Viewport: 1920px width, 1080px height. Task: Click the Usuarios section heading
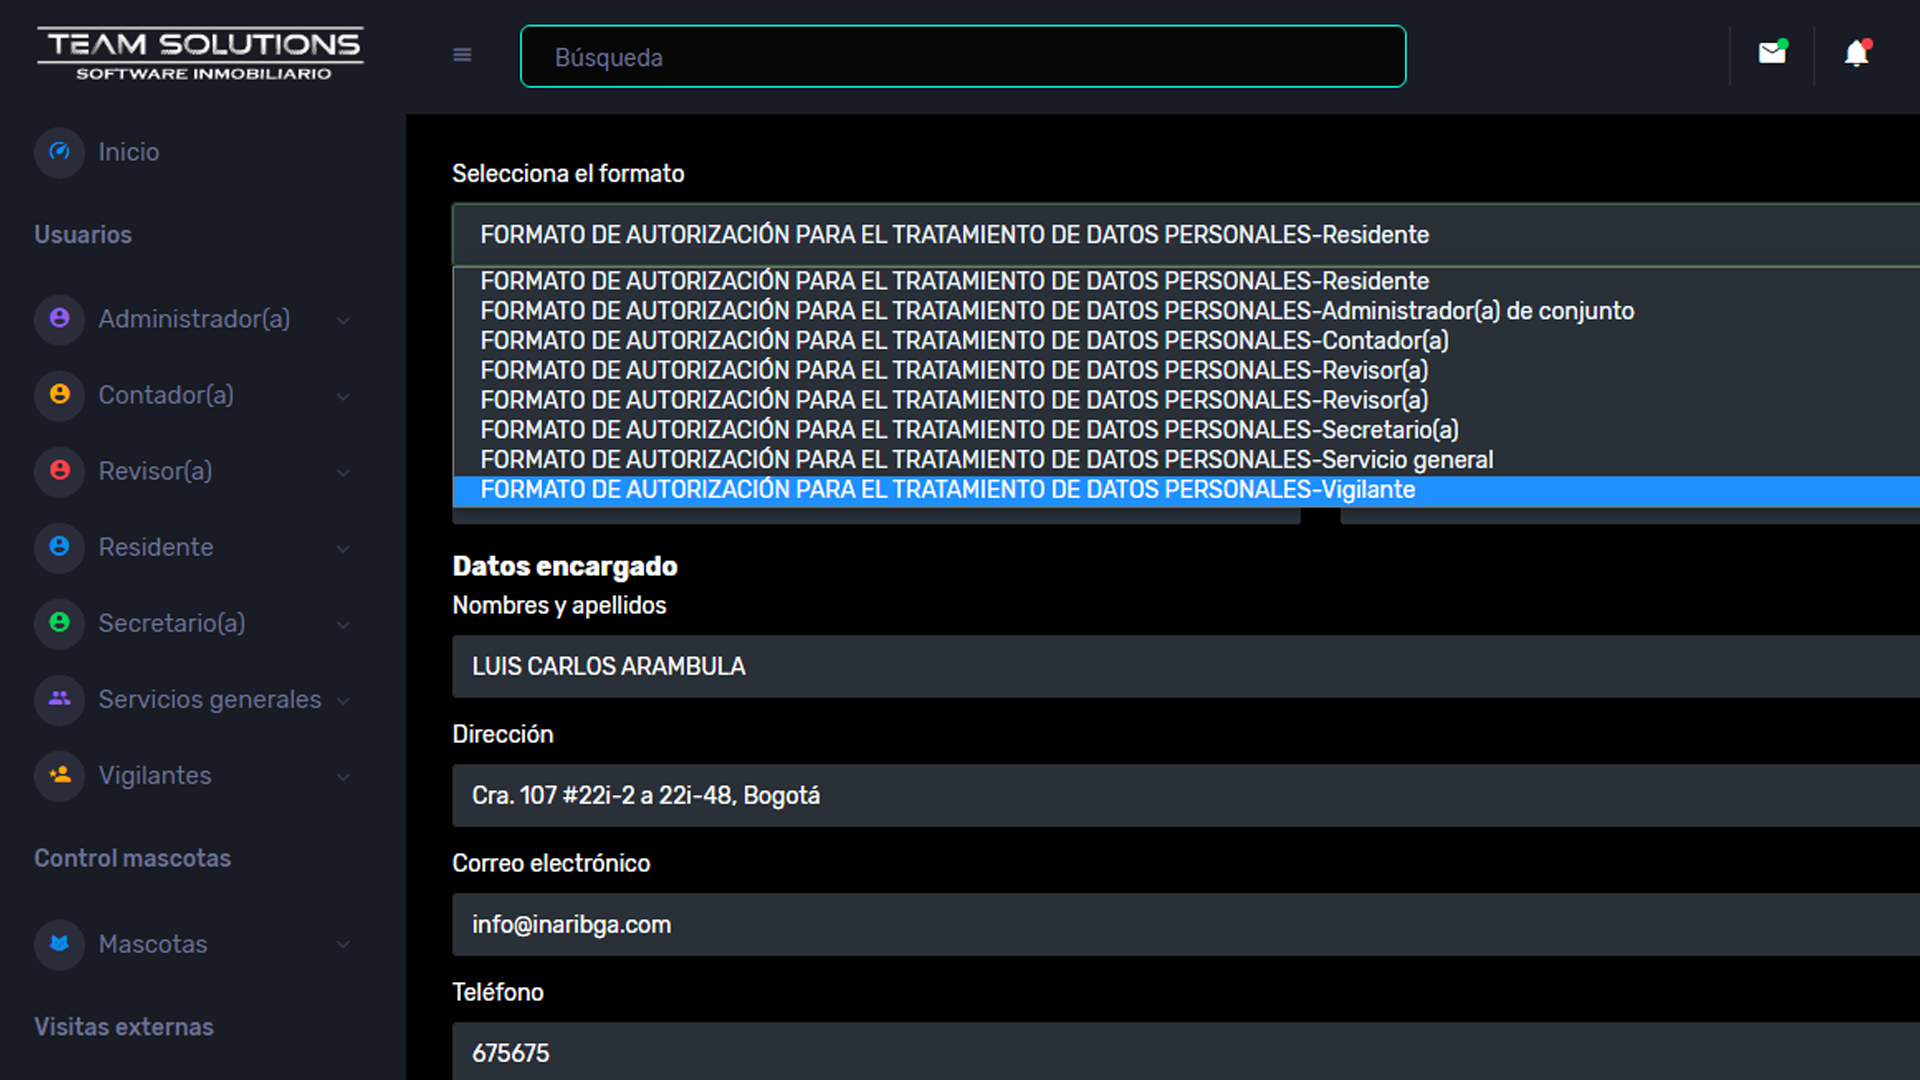(x=83, y=235)
